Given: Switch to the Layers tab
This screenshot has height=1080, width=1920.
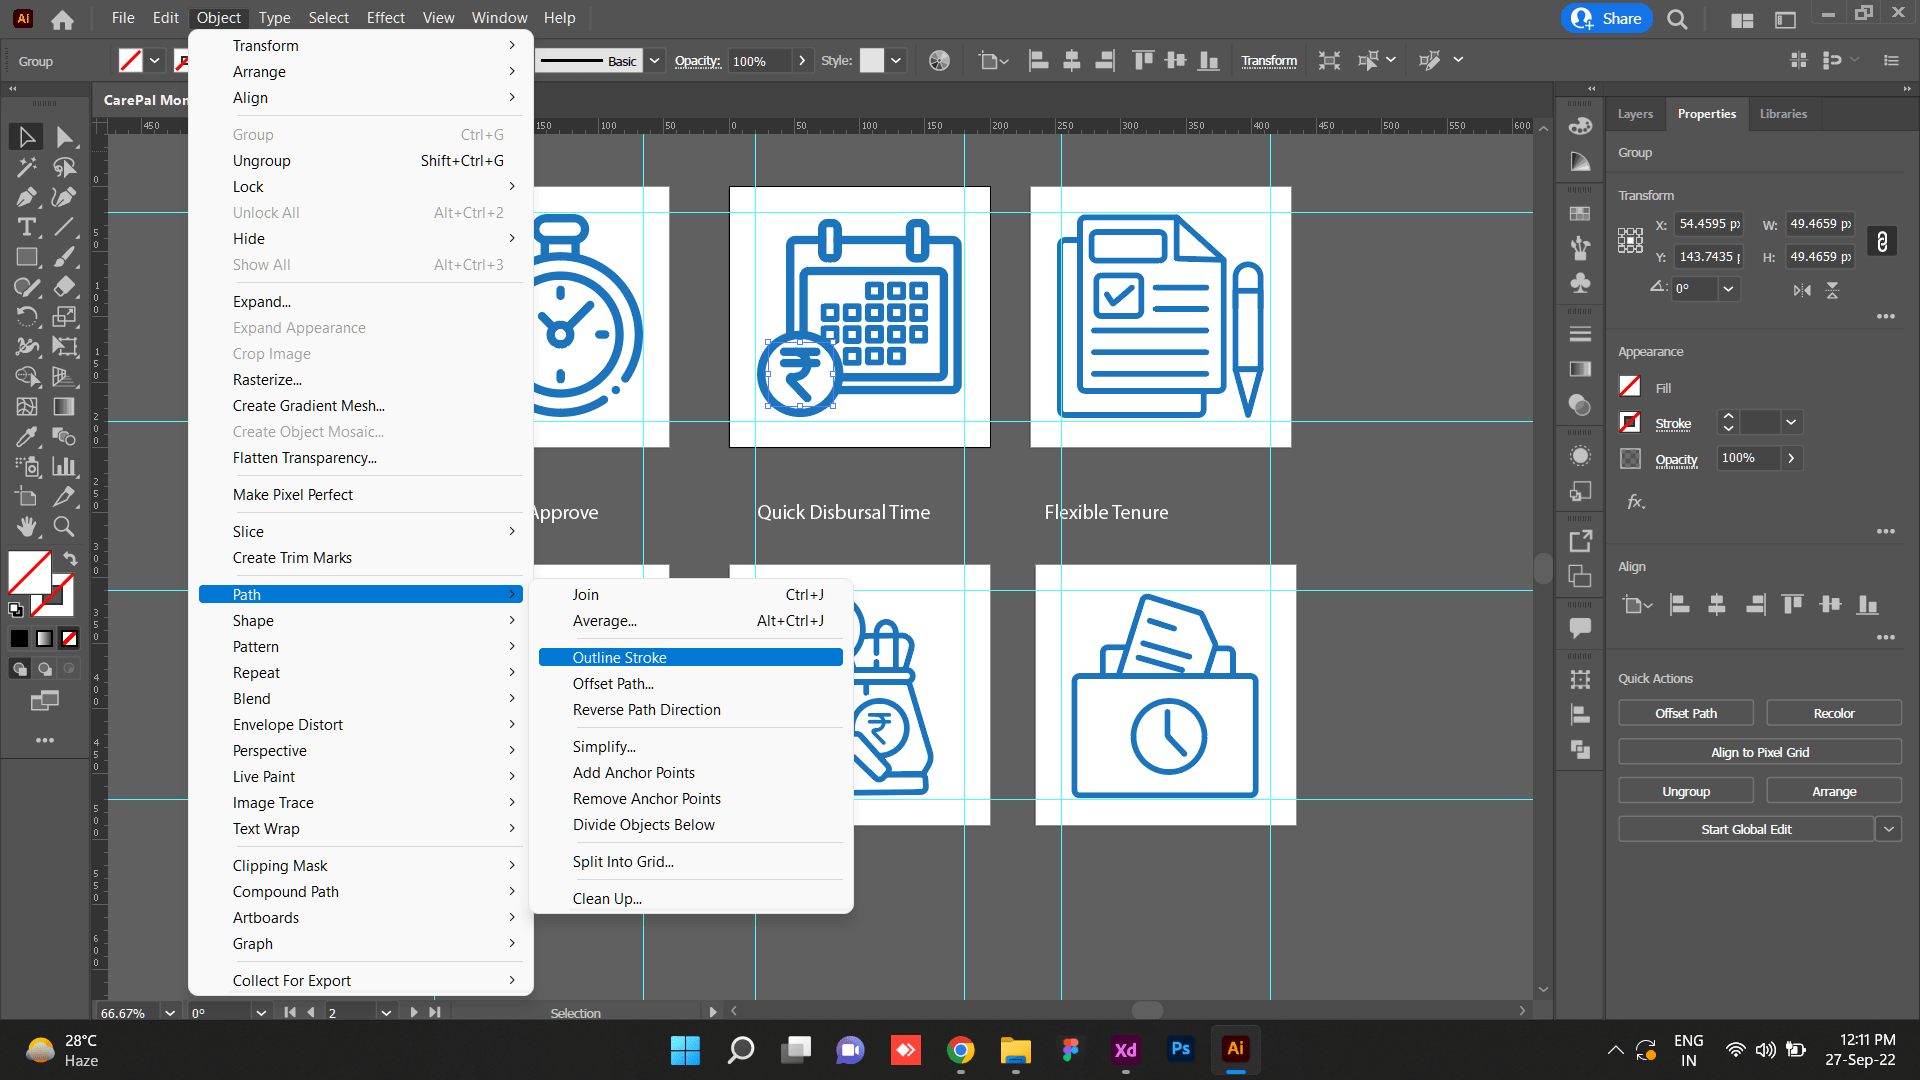Looking at the screenshot, I should pos(1635,114).
